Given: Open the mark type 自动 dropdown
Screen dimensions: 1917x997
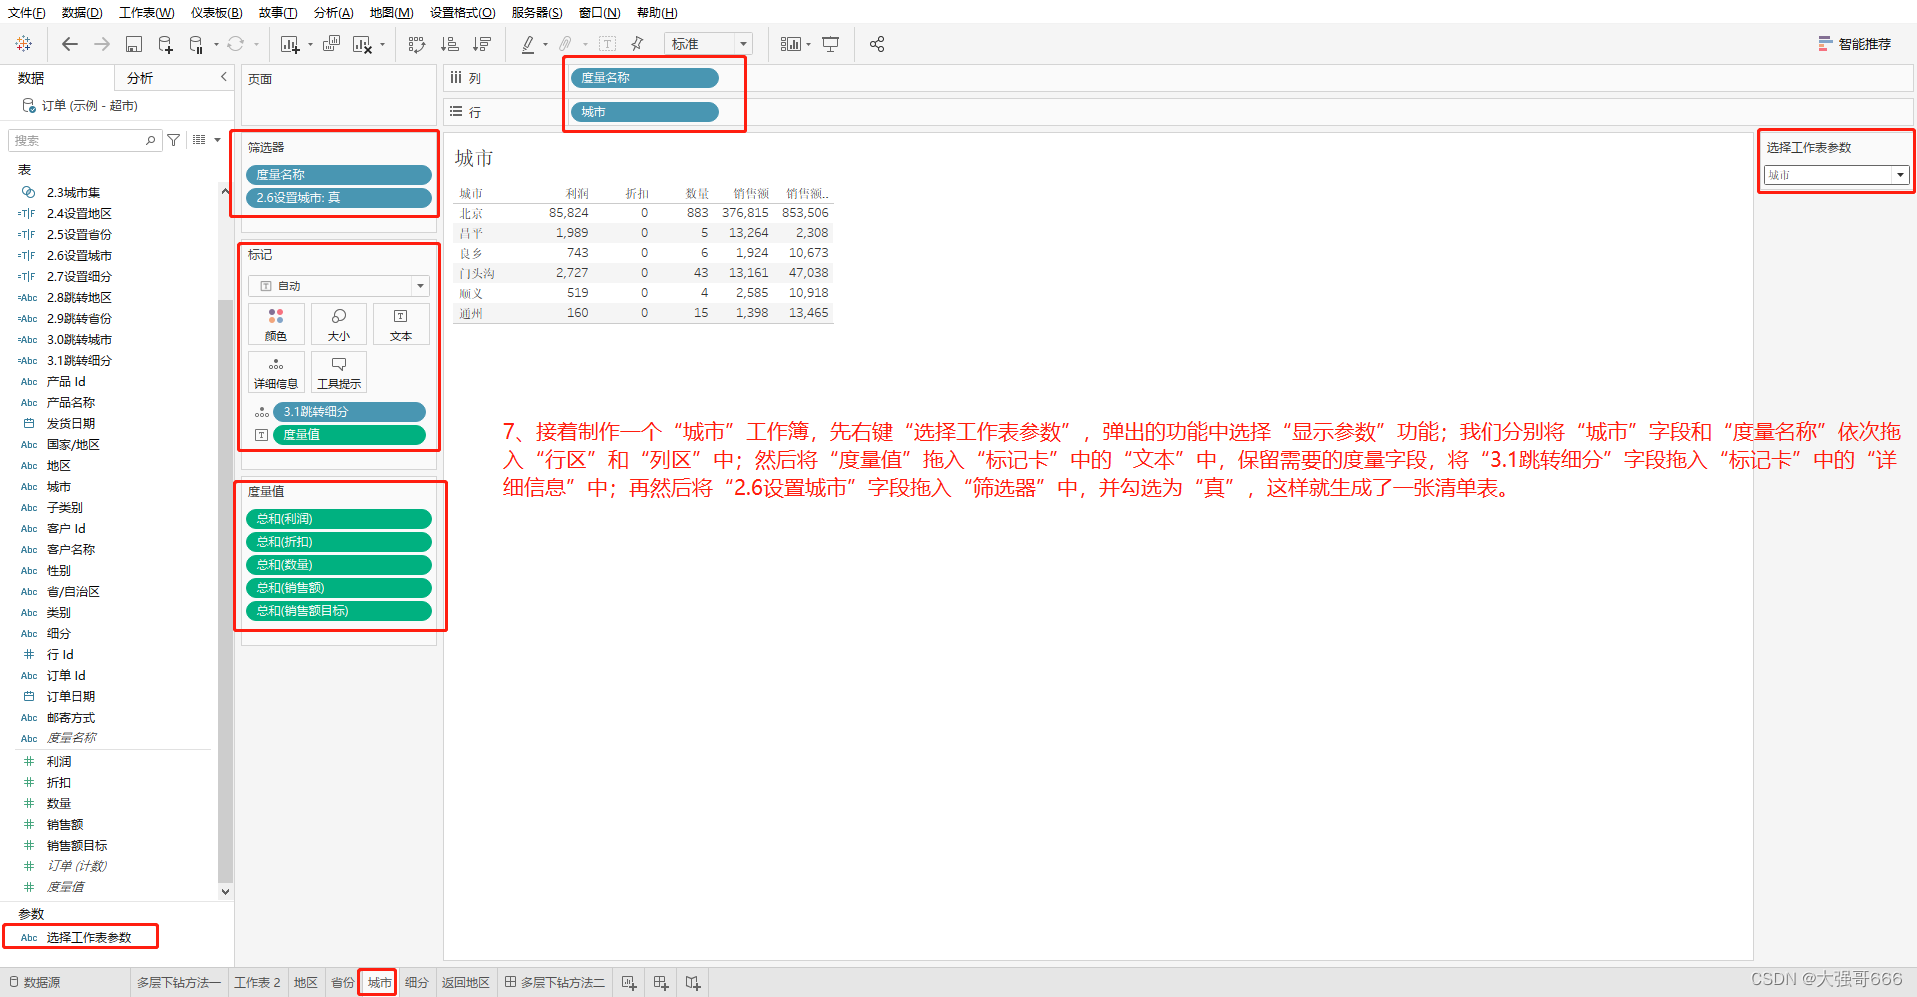Looking at the screenshot, I should point(339,286).
